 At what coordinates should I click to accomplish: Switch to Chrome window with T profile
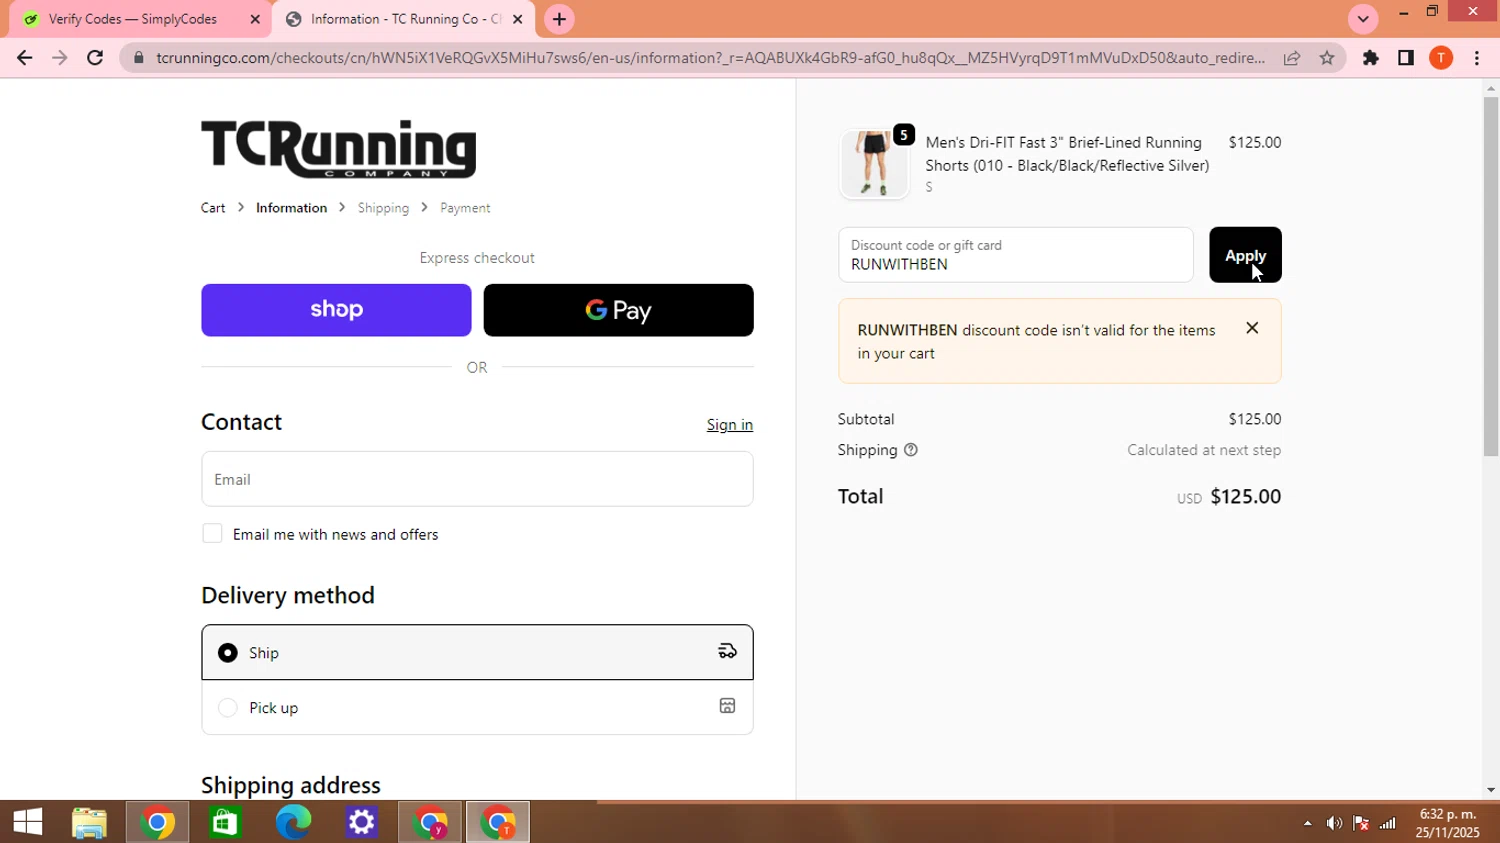498,822
